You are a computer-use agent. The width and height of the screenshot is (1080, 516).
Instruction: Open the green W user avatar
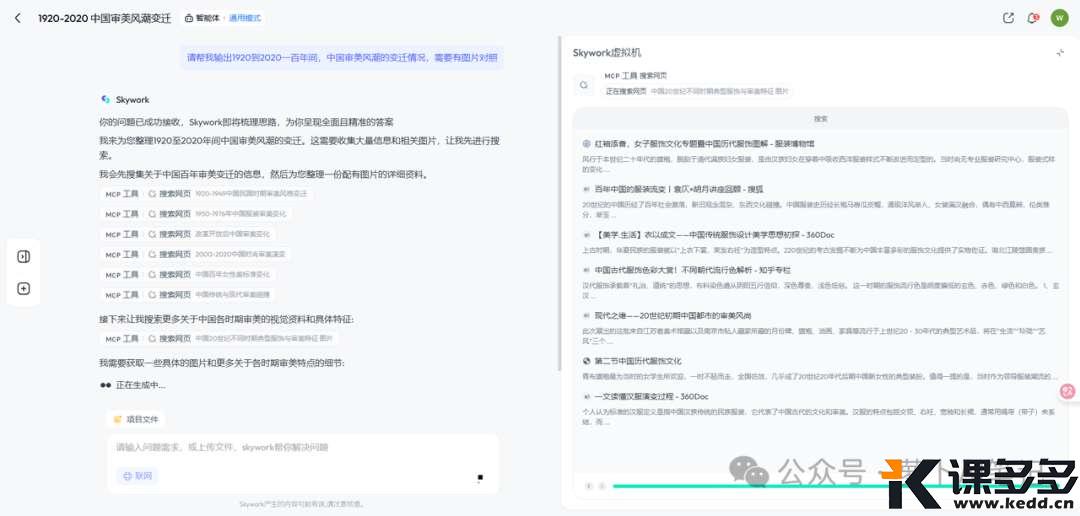click(x=1059, y=19)
